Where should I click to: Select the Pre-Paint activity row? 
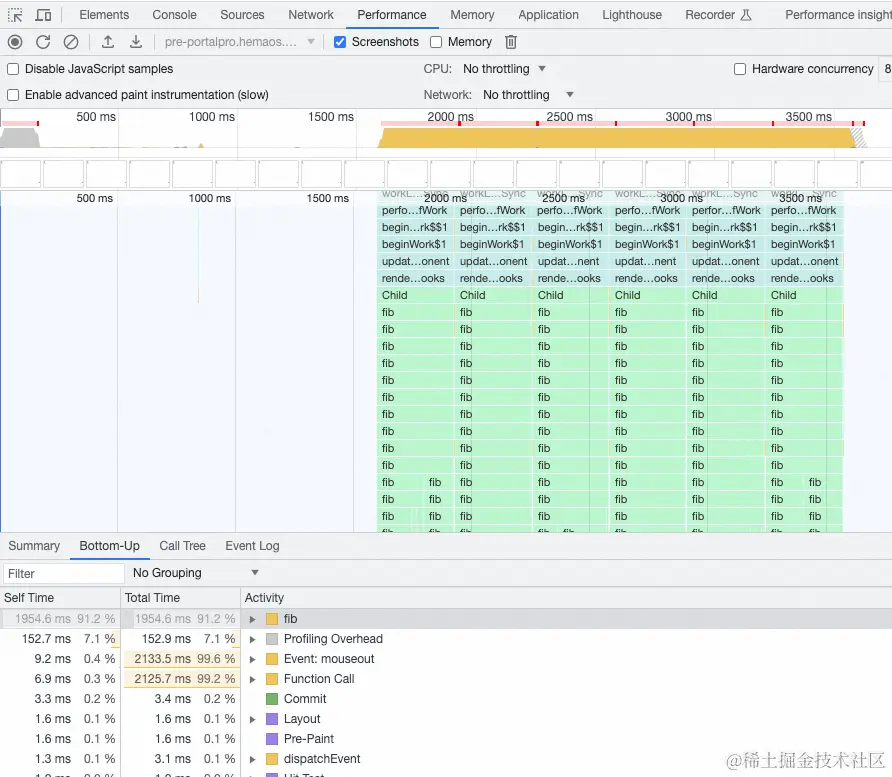(446, 739)
